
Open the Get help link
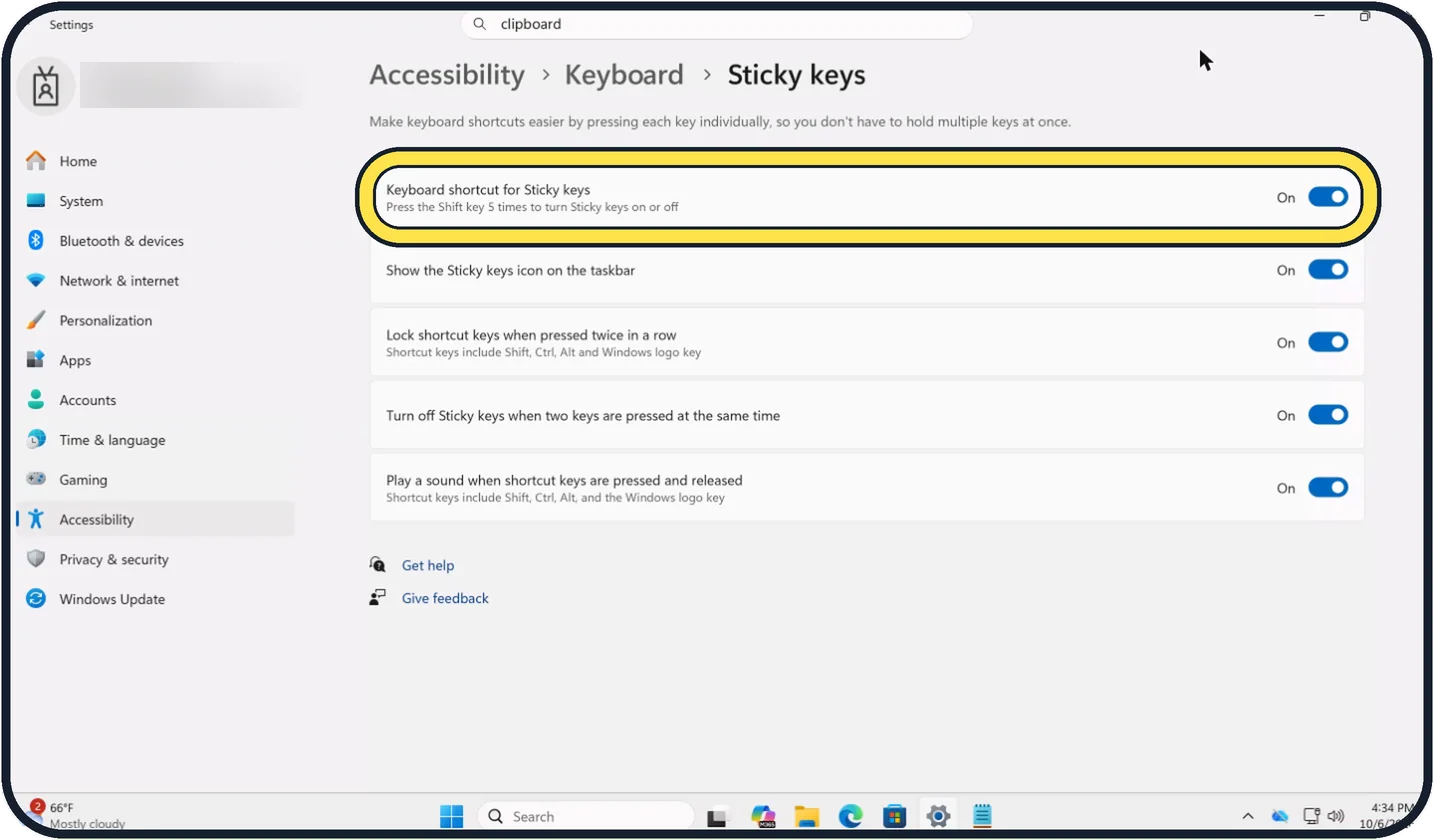point(428,565)
